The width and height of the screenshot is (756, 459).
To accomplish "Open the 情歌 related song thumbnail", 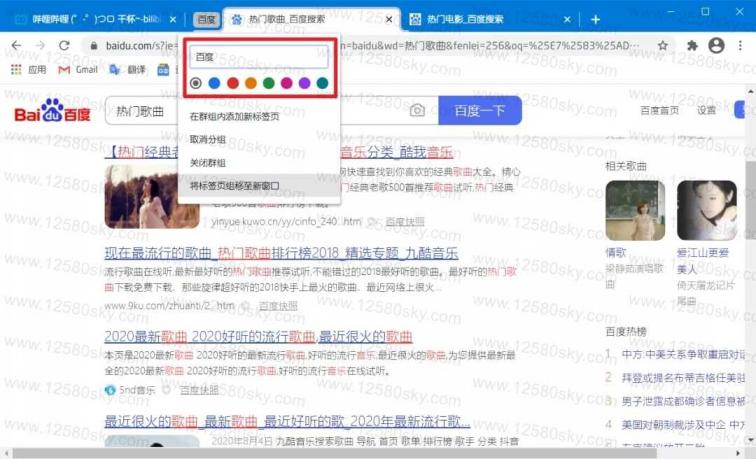I will [635, 210].
